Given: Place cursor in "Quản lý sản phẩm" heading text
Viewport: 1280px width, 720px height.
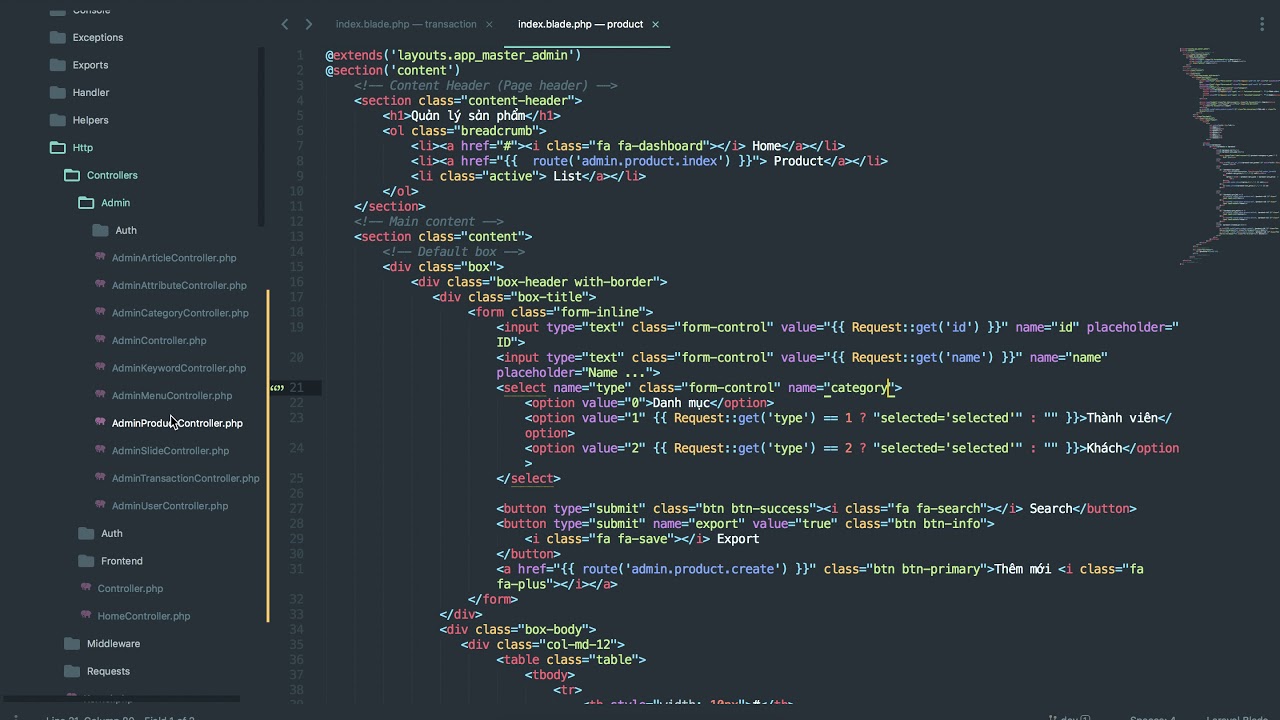Looking at the screenshot, I should point(468,116).
